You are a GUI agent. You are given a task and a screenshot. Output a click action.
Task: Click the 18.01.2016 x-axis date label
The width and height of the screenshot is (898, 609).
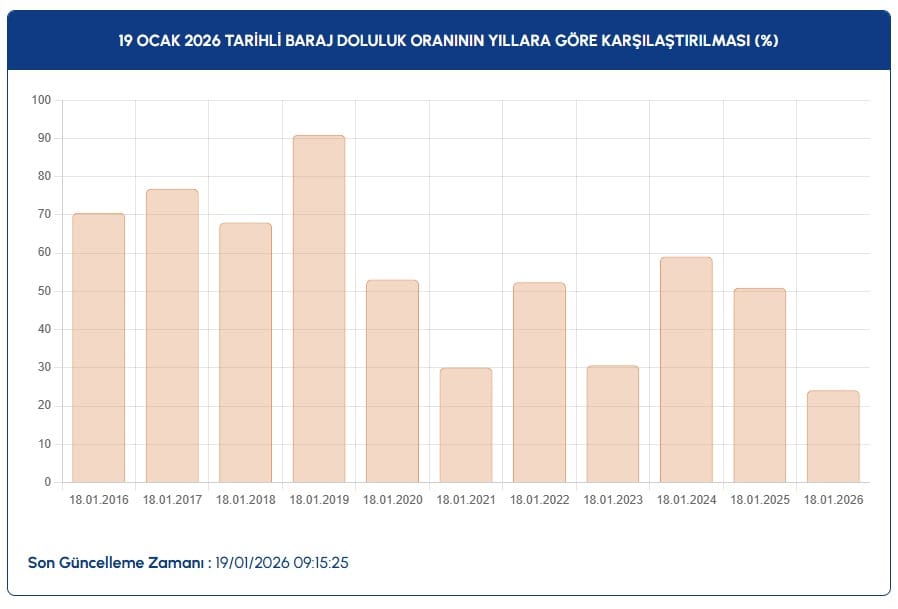click(x=98, y=499)
